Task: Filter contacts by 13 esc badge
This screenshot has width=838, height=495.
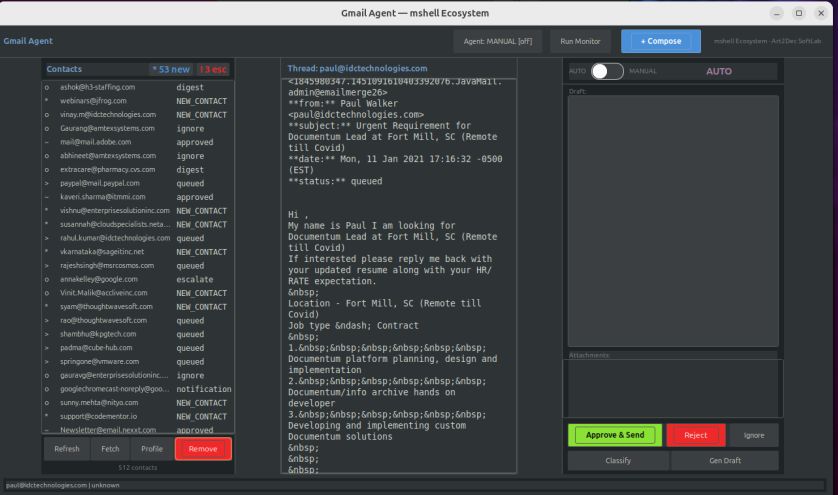Action: [x=213, y=69]
